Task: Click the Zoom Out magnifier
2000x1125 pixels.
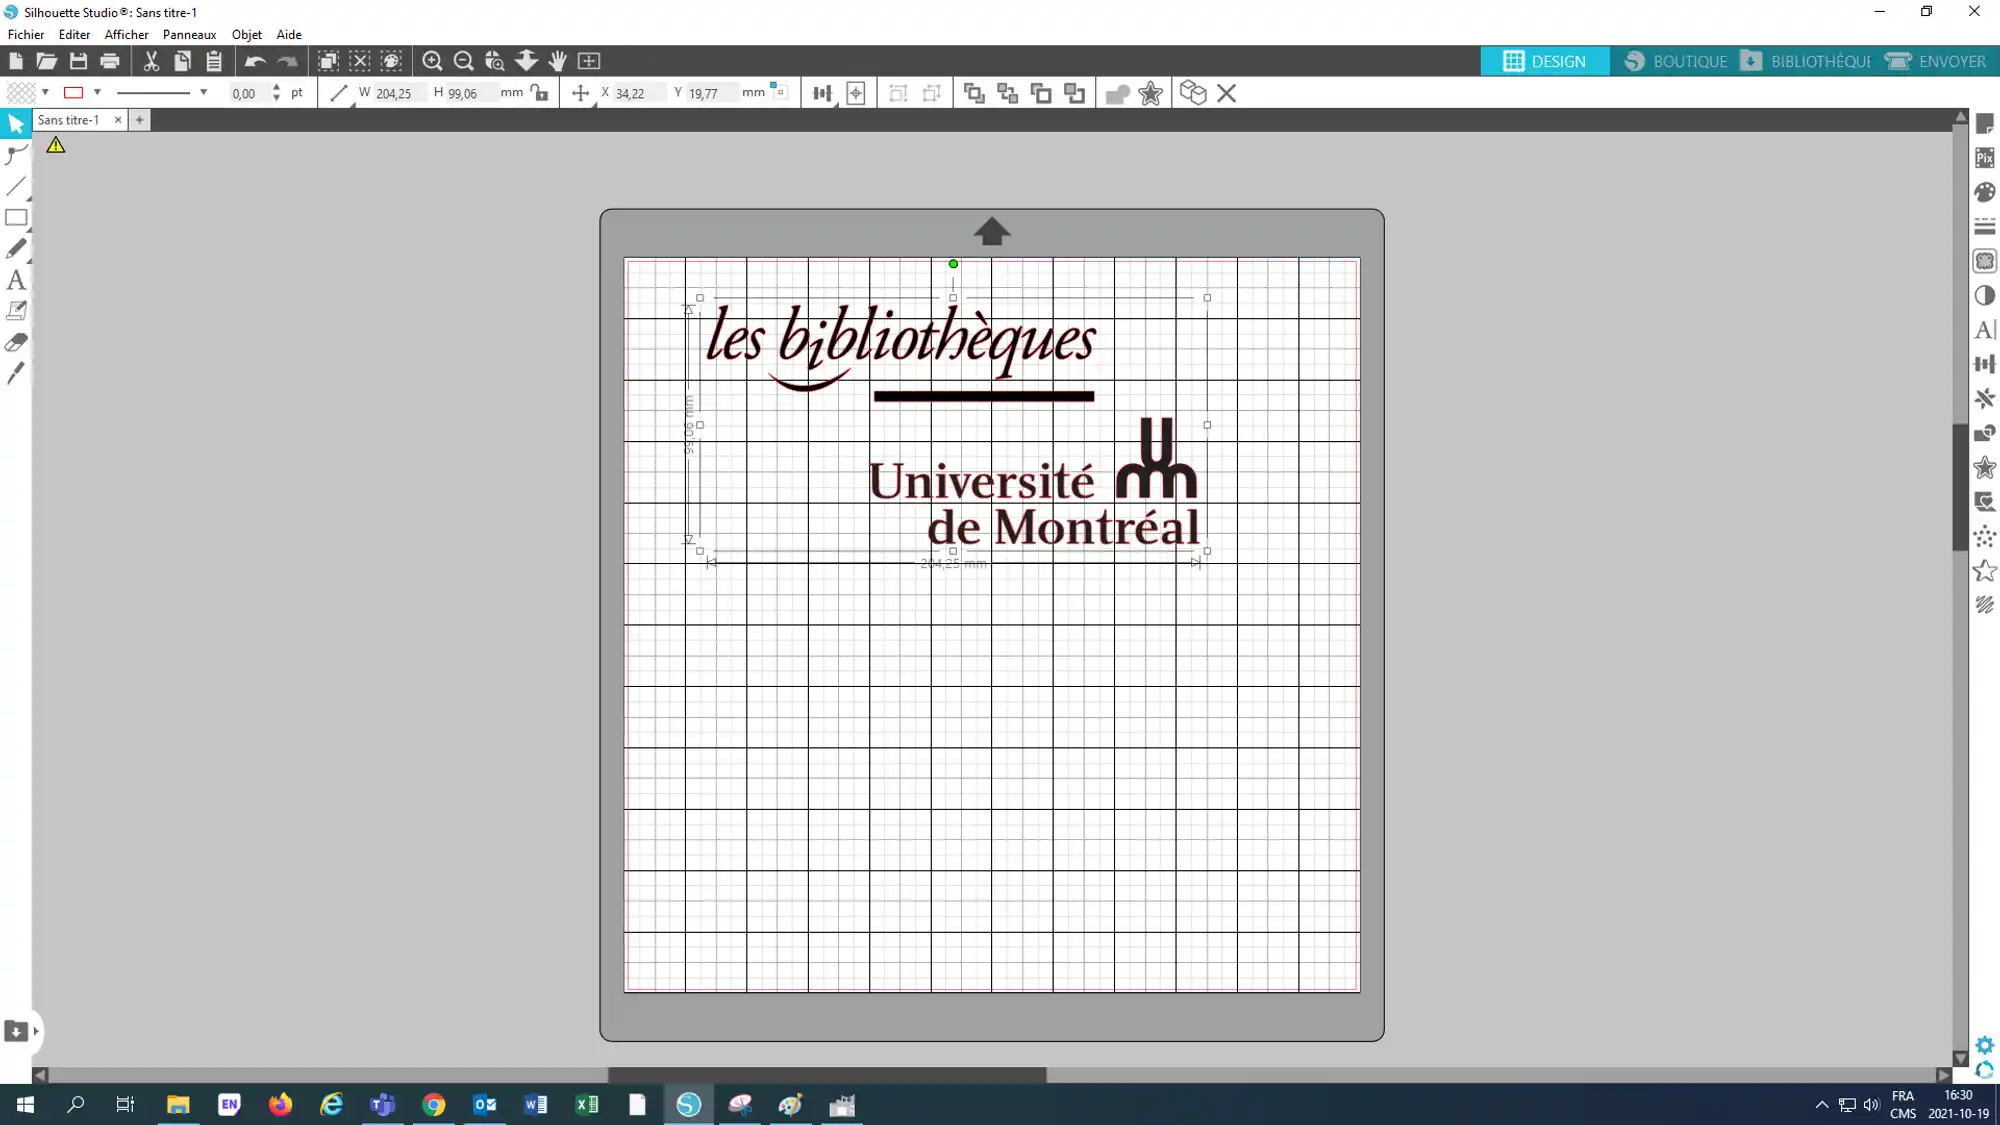Action: [463, 61]
